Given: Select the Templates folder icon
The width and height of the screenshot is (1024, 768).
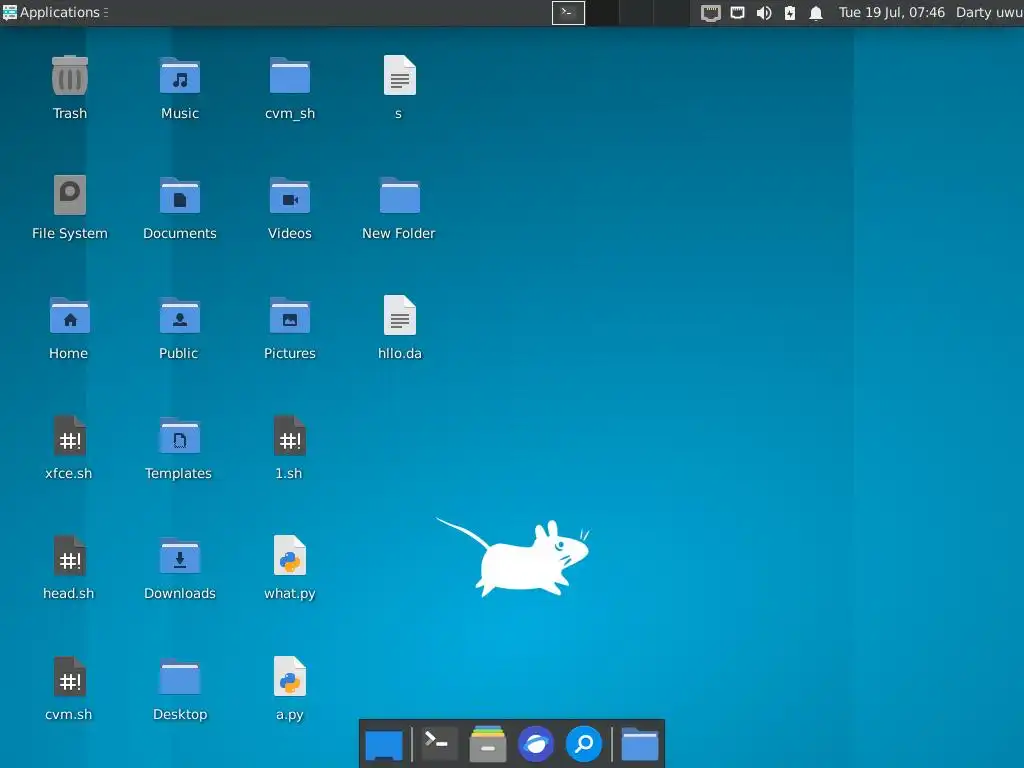Looking at the screenshot, I should coord(180,436).
